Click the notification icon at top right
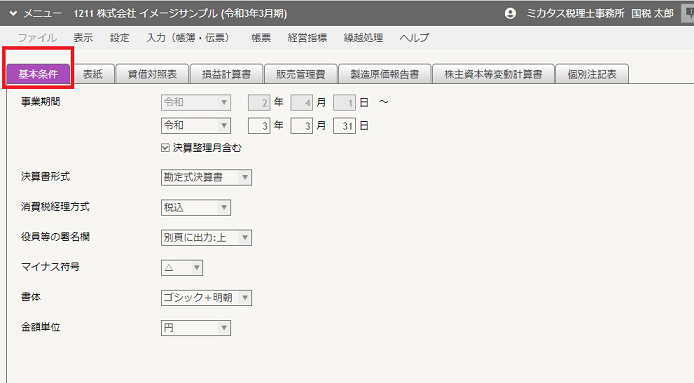The width and height of the screenshot is (694, 383). (688, 13)
